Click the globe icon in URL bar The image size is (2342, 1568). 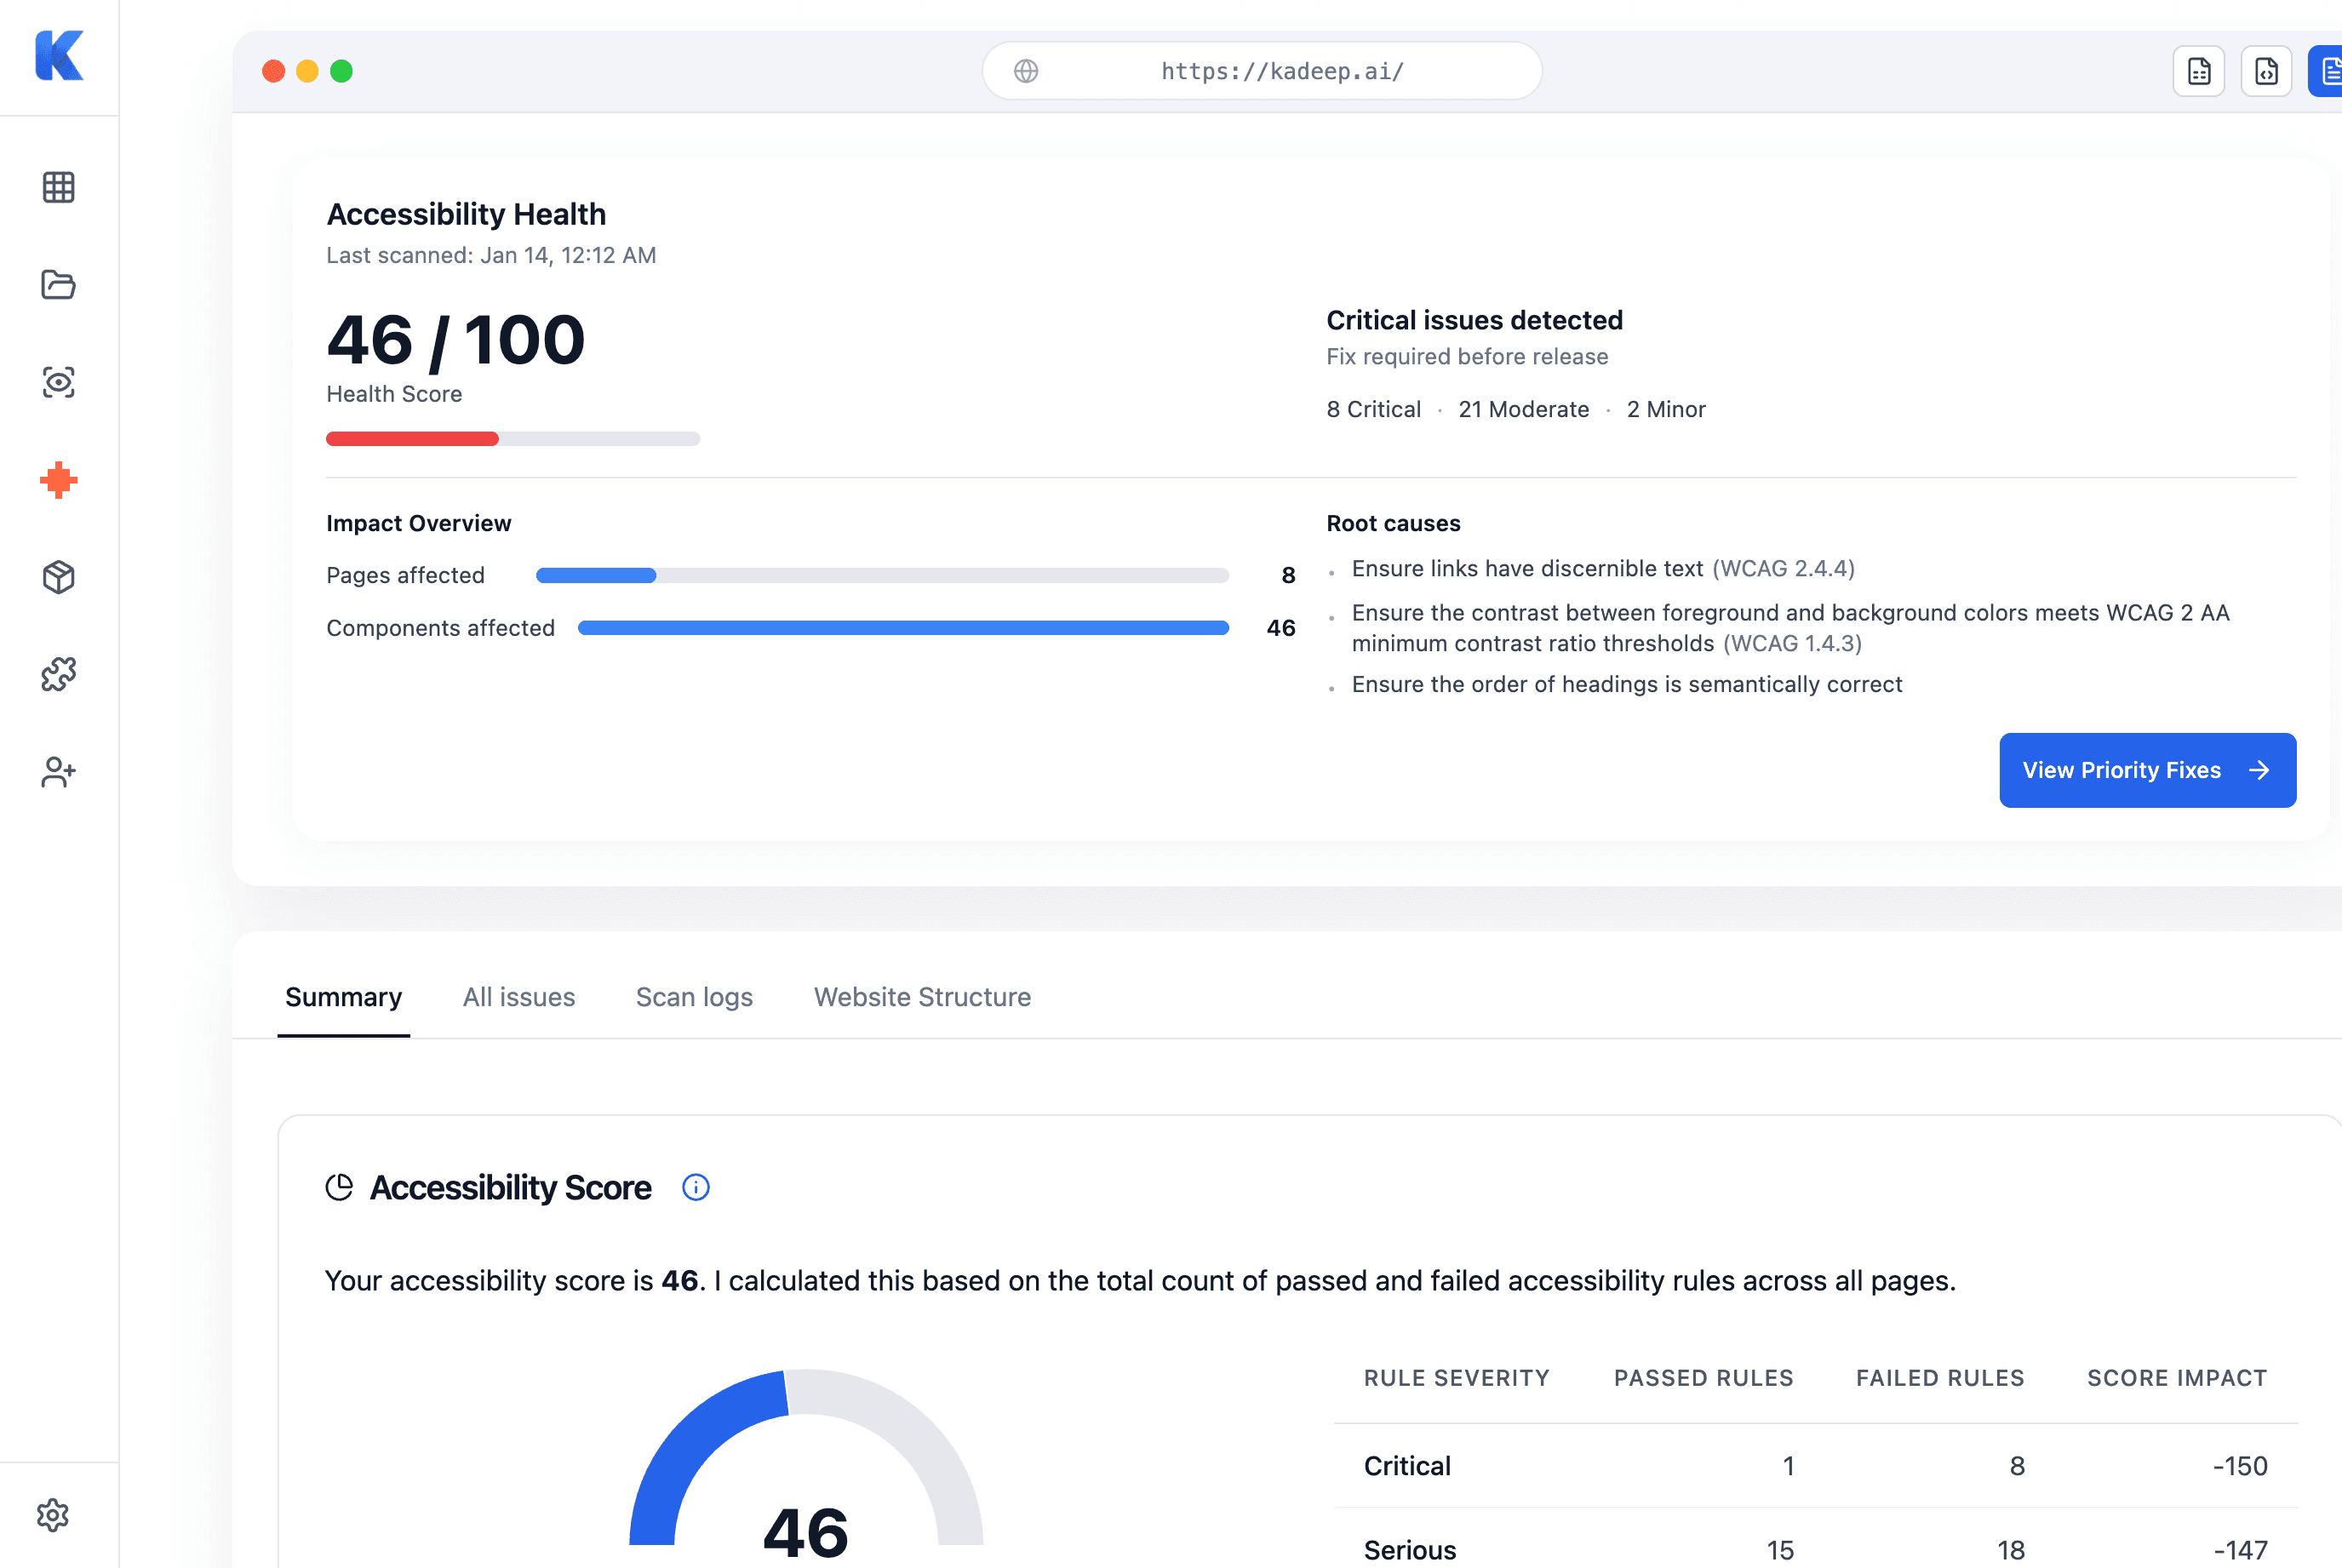pos(1026,71)
